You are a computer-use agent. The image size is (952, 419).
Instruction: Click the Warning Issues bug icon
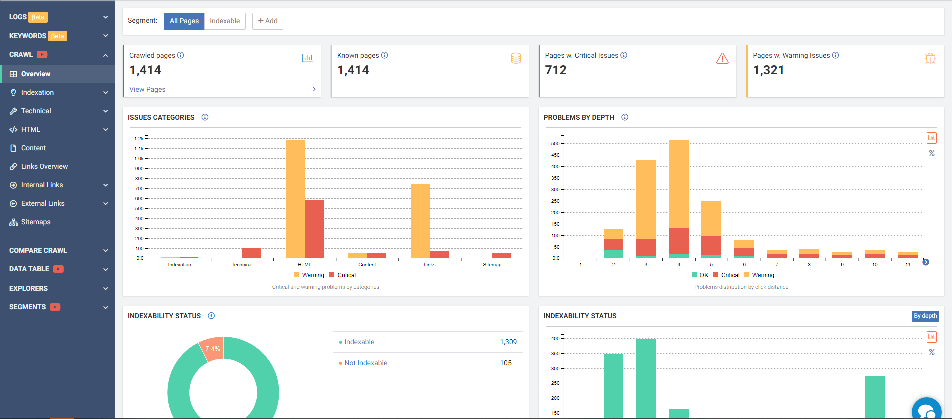coord(930,59)
